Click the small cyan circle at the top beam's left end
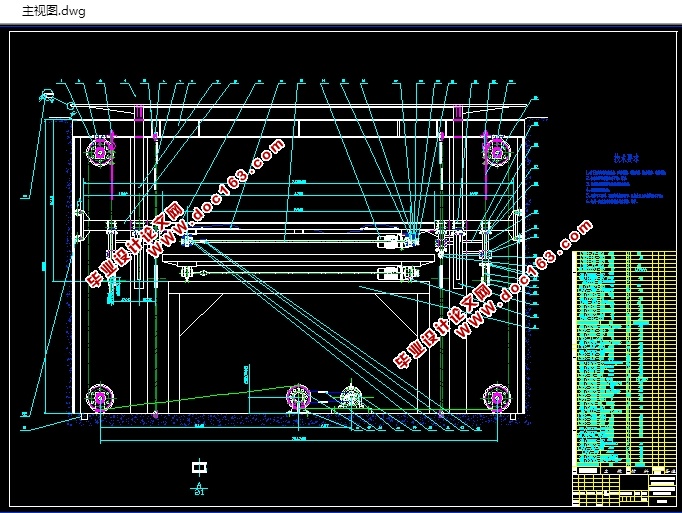682x513 pixels. pyautogui.click(x=70, y=105)
